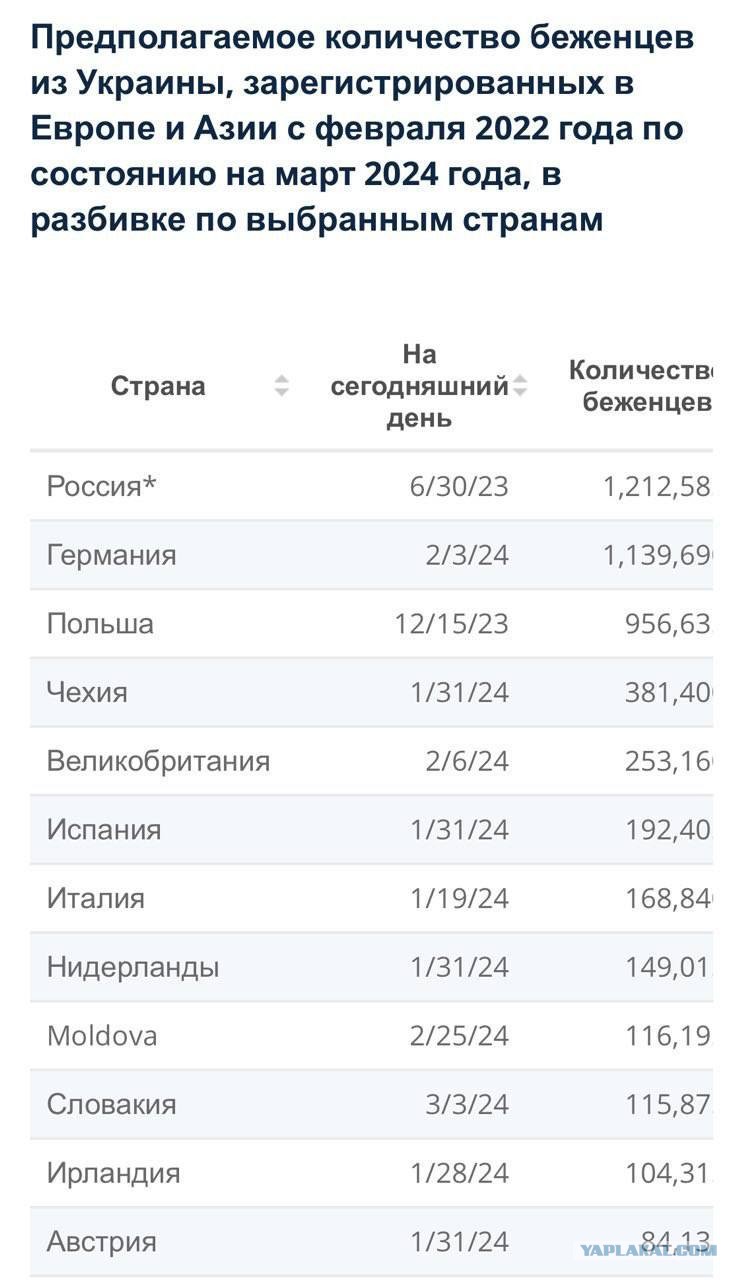Select the Россия* row
743x1280 pixels.
[371, 486]
